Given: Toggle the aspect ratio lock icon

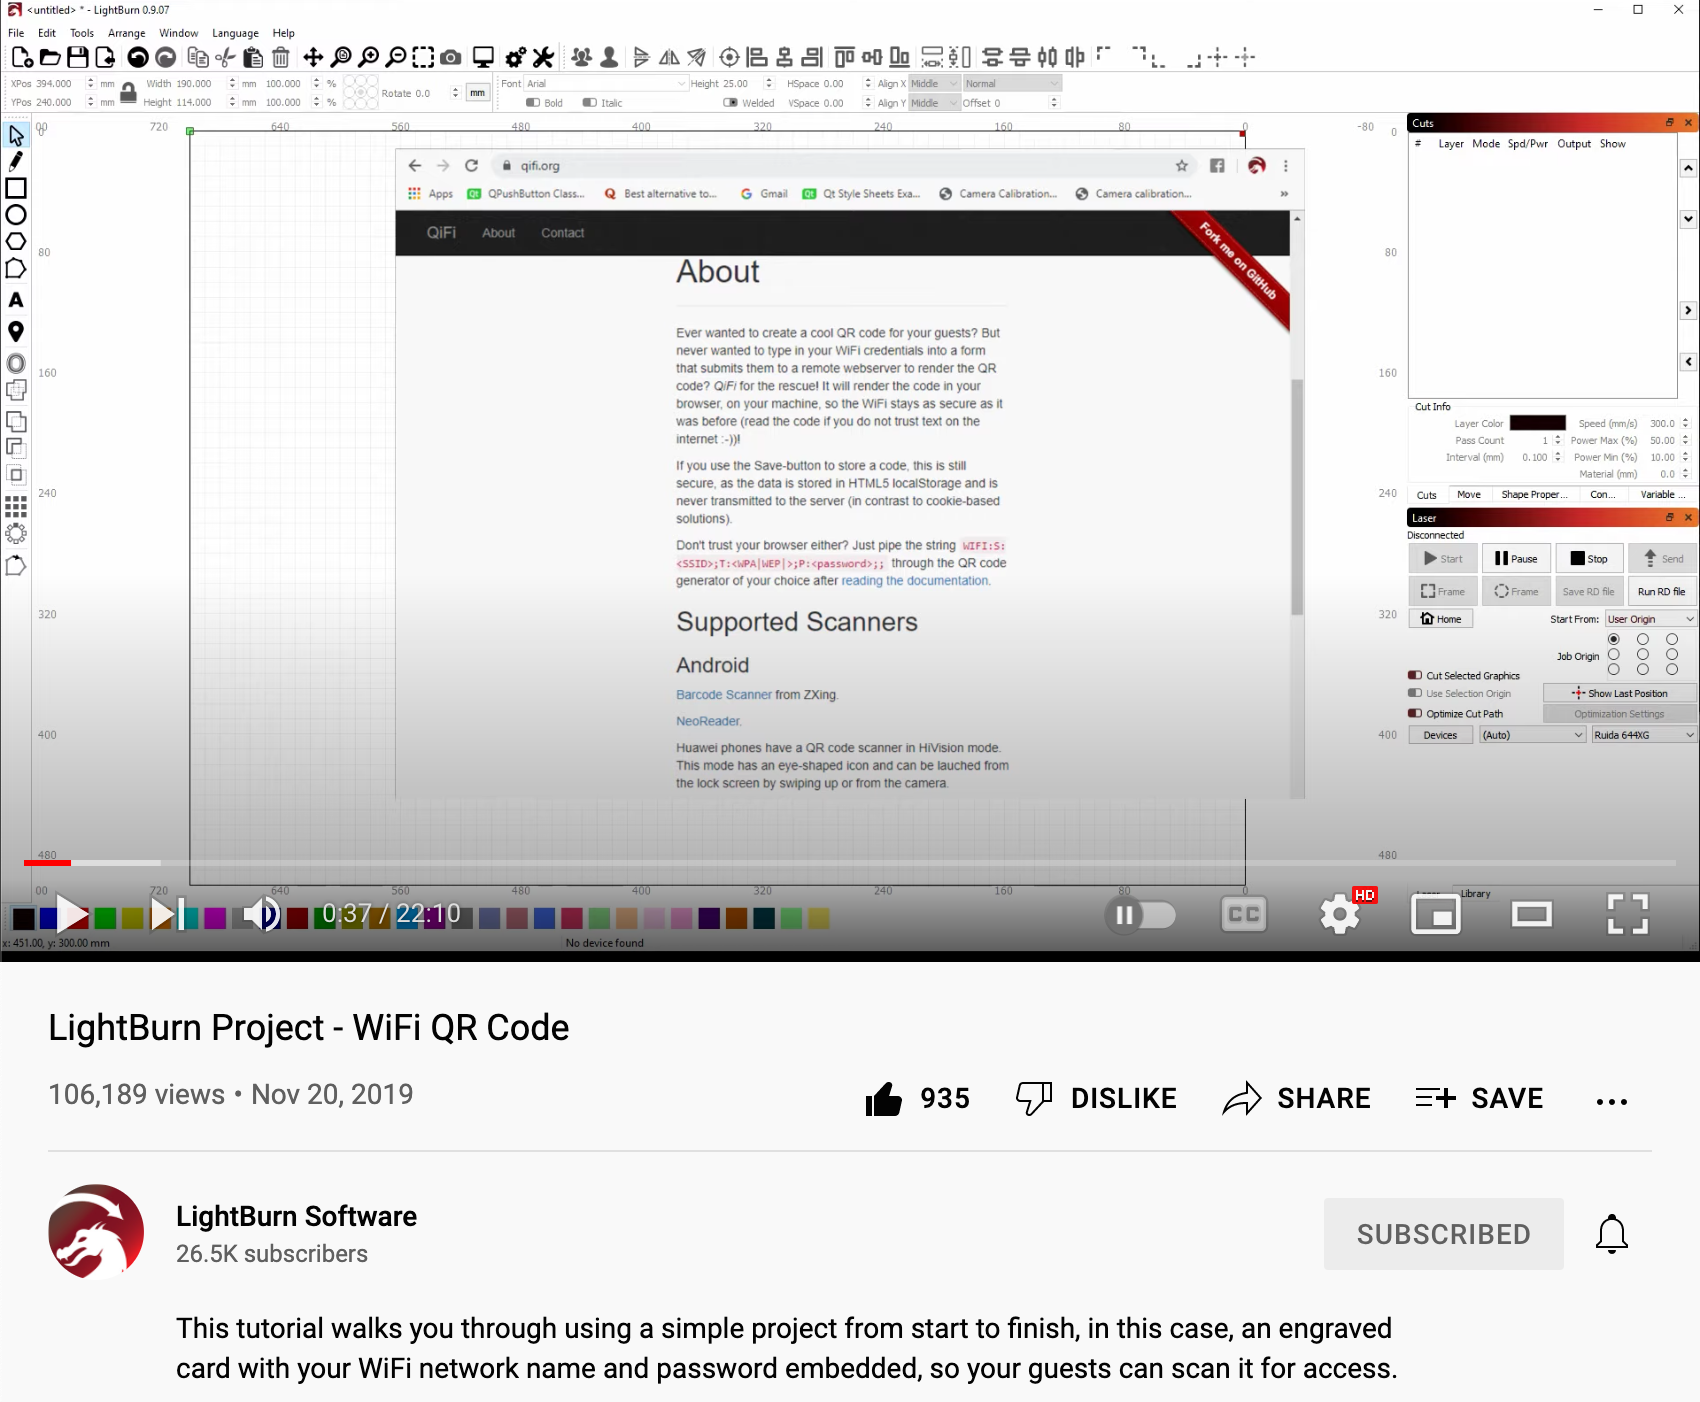Looking at the screenshot, I should (x=128, y=93).
